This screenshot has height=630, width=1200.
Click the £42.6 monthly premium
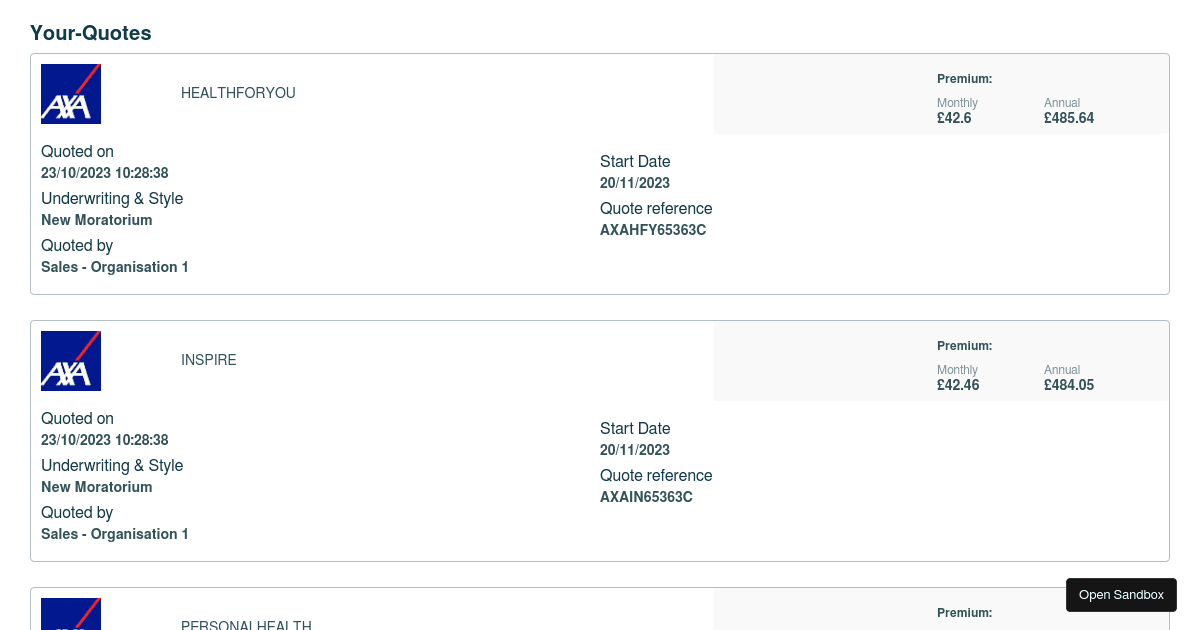954,118
